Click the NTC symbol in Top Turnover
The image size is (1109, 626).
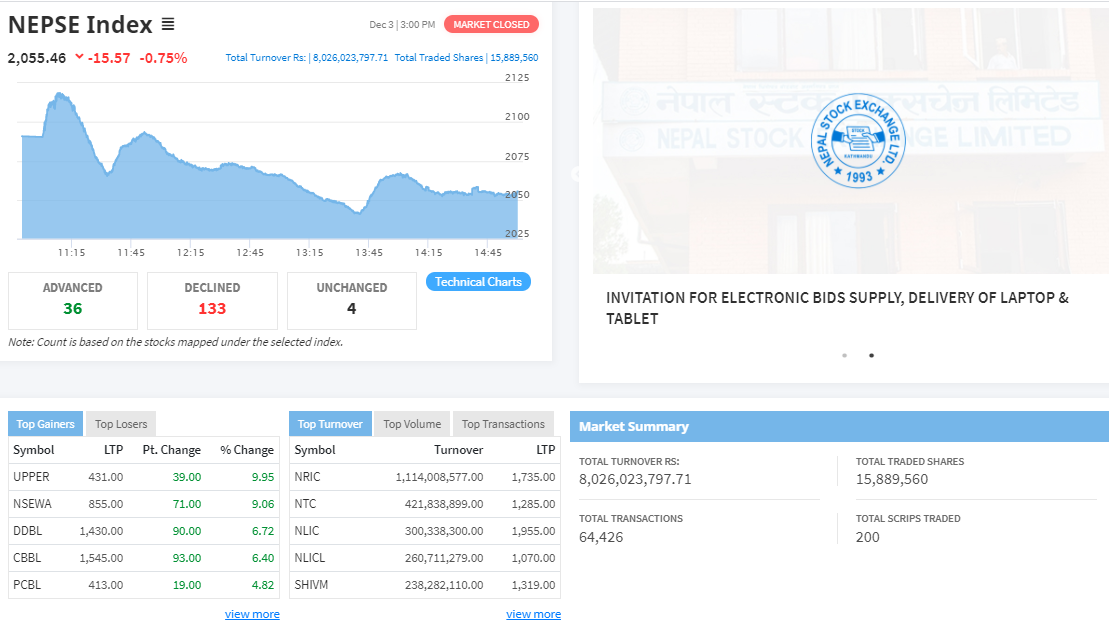tap(305, 504)
